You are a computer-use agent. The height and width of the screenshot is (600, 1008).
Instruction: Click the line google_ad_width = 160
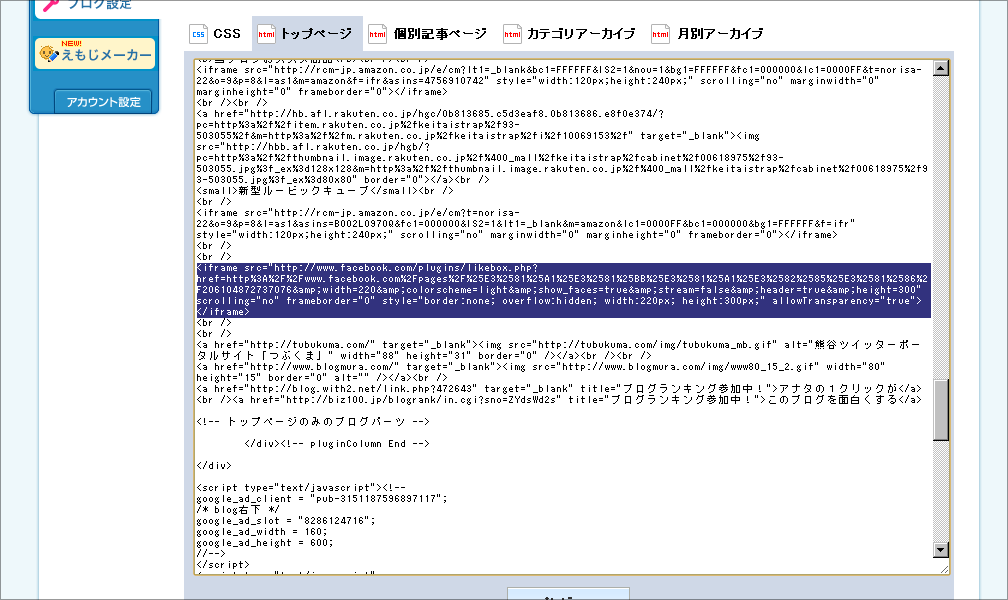(x=262, y=532)
